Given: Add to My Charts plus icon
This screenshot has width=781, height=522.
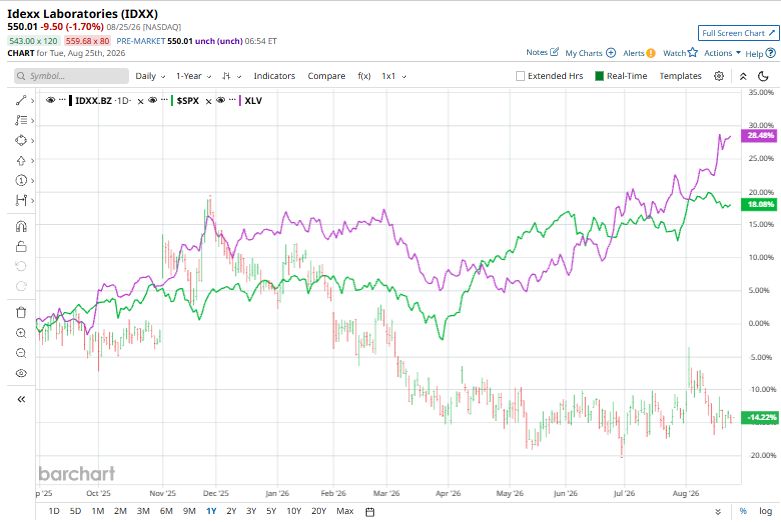Looking at the screenshot, I should pyautogui.click(x=611, y=53).
